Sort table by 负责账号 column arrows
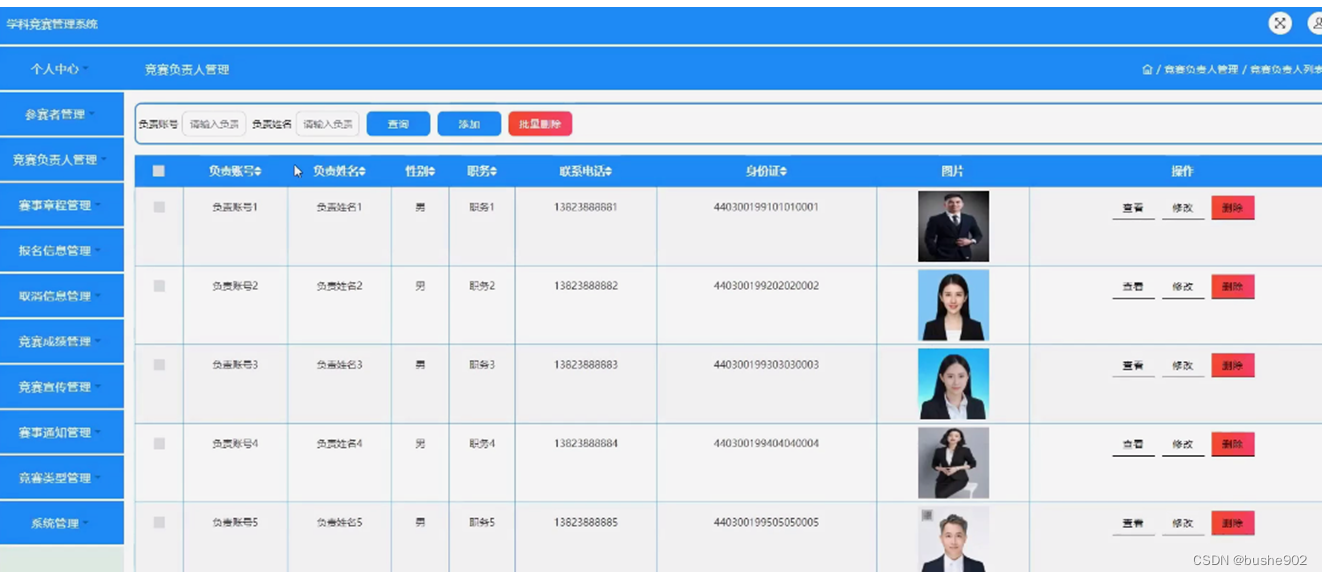This screenshot has width=1322, height=575. (x=259, y=172)
